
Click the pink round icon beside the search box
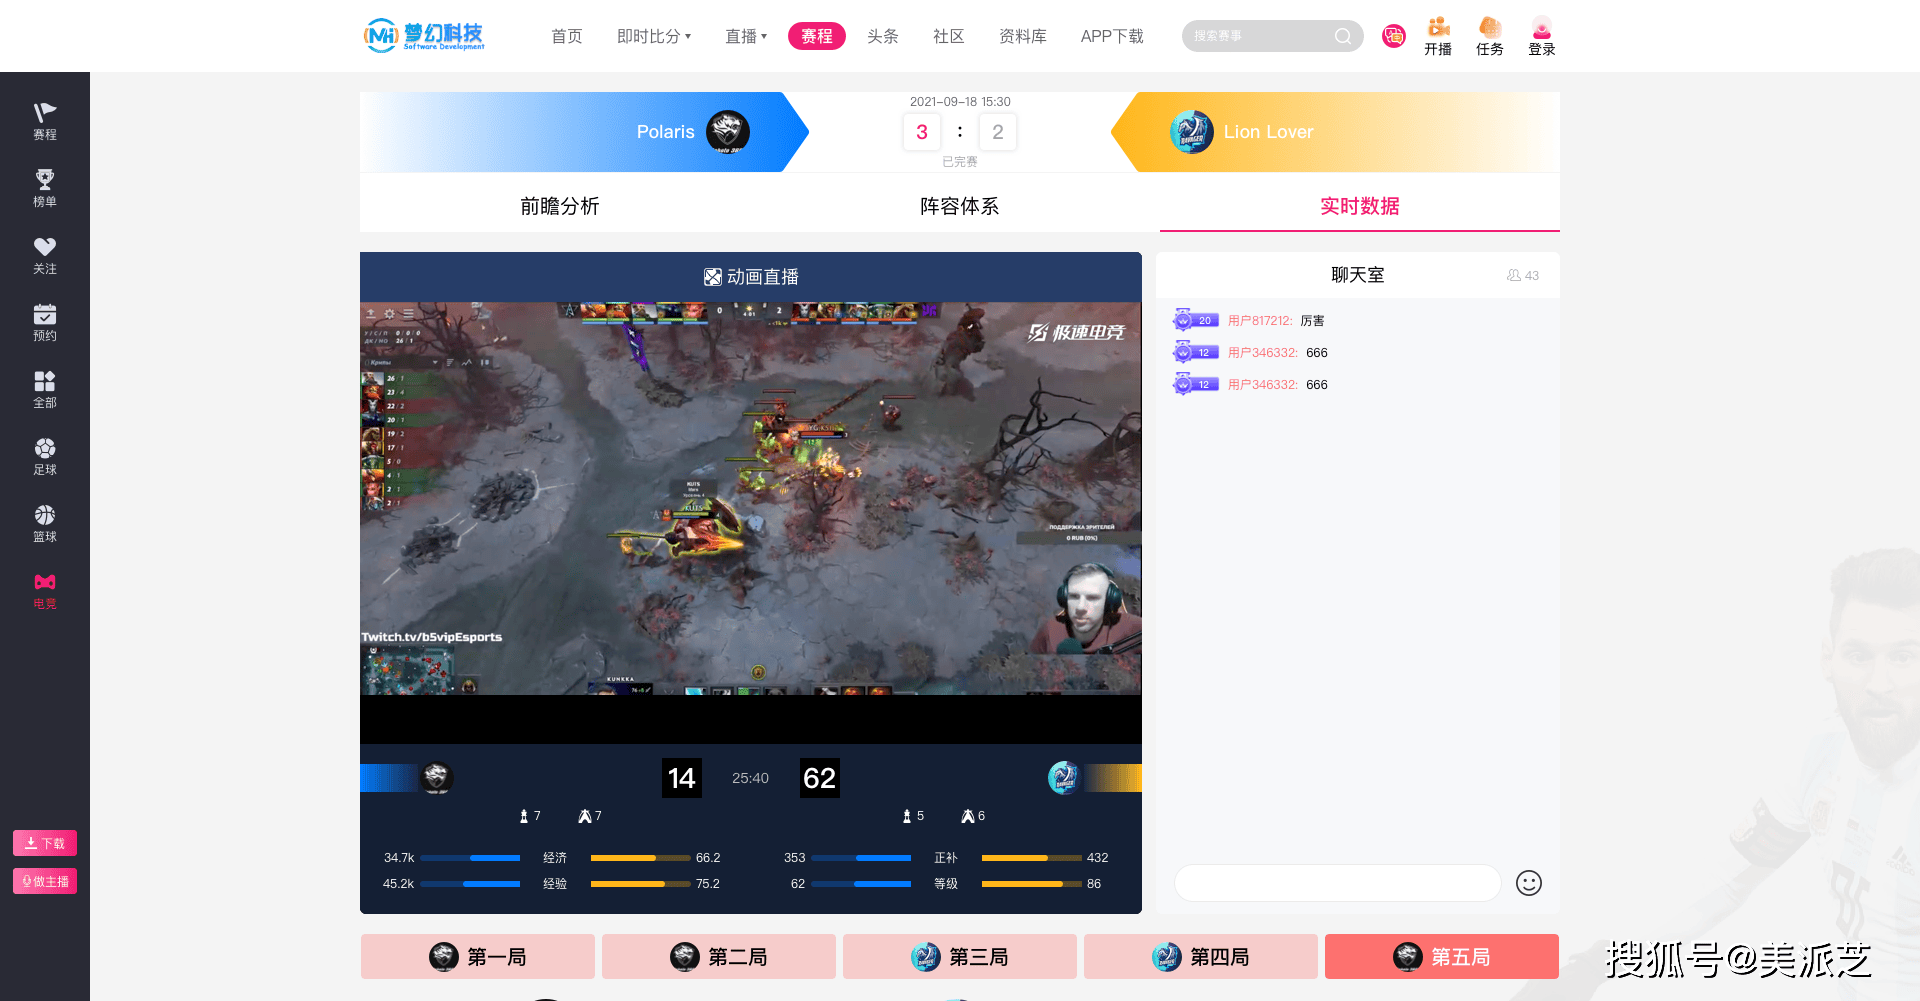click(x=1393, y=36)
